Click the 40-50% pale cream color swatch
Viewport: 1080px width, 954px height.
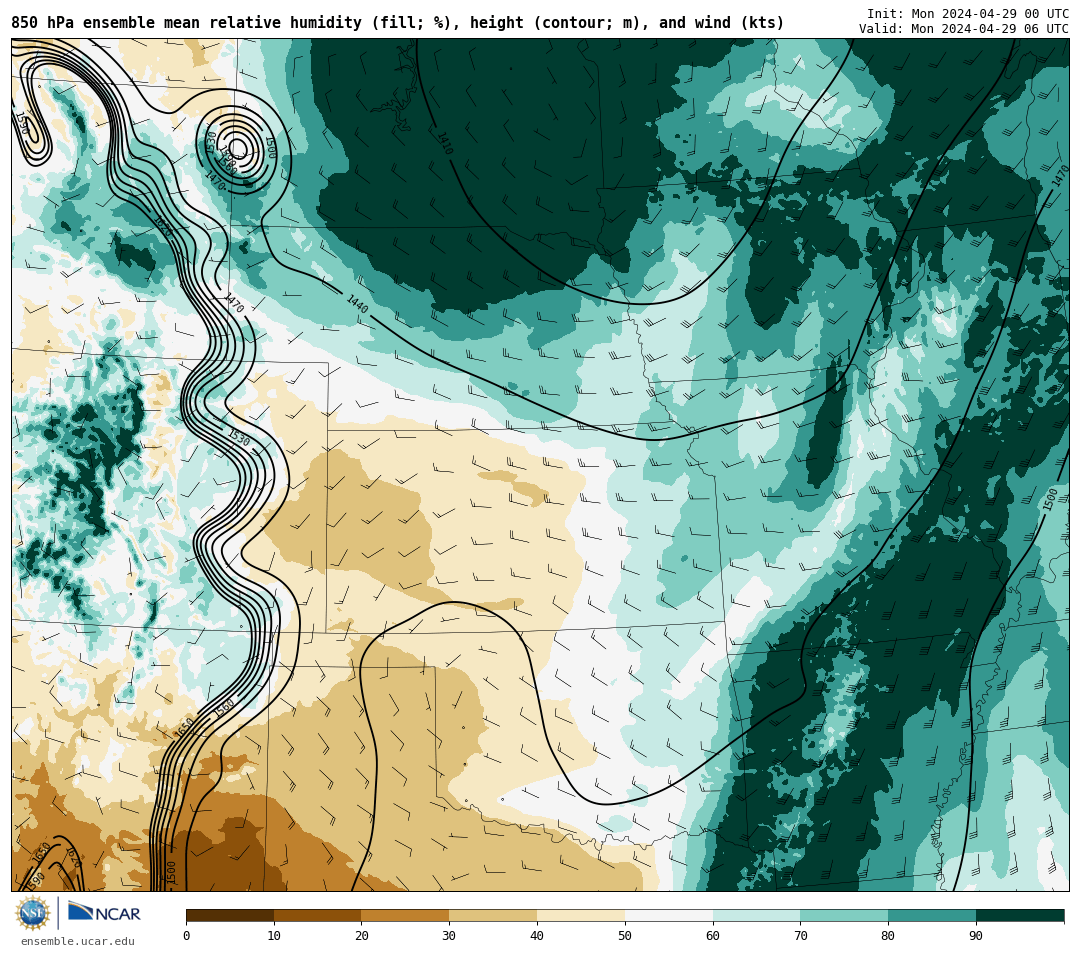pos(581,915)
